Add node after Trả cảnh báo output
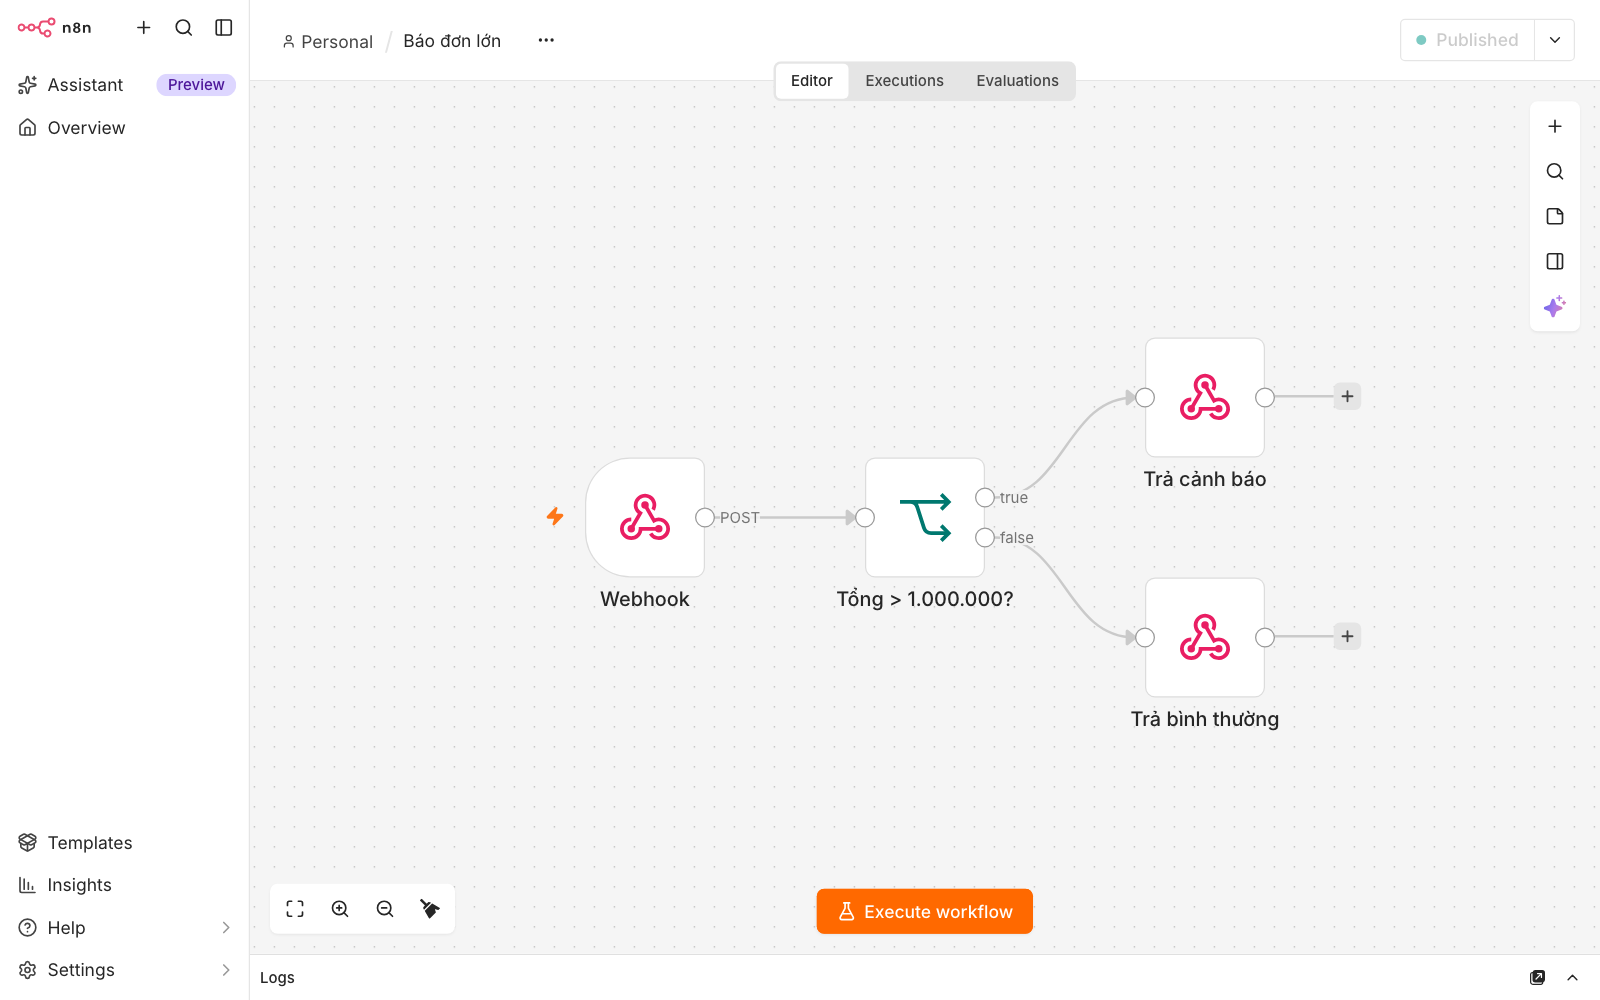The width and height of the screenshot is (1600, 1000). tap(1348, 397)
